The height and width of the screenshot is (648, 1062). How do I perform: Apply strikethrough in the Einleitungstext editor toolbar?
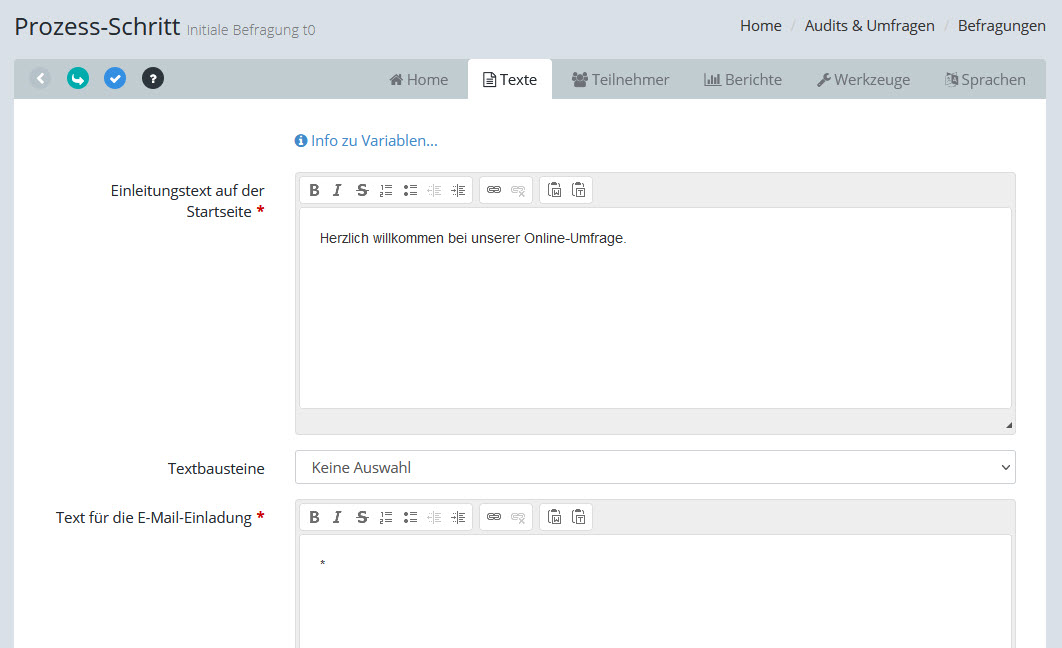click(362, 190)
